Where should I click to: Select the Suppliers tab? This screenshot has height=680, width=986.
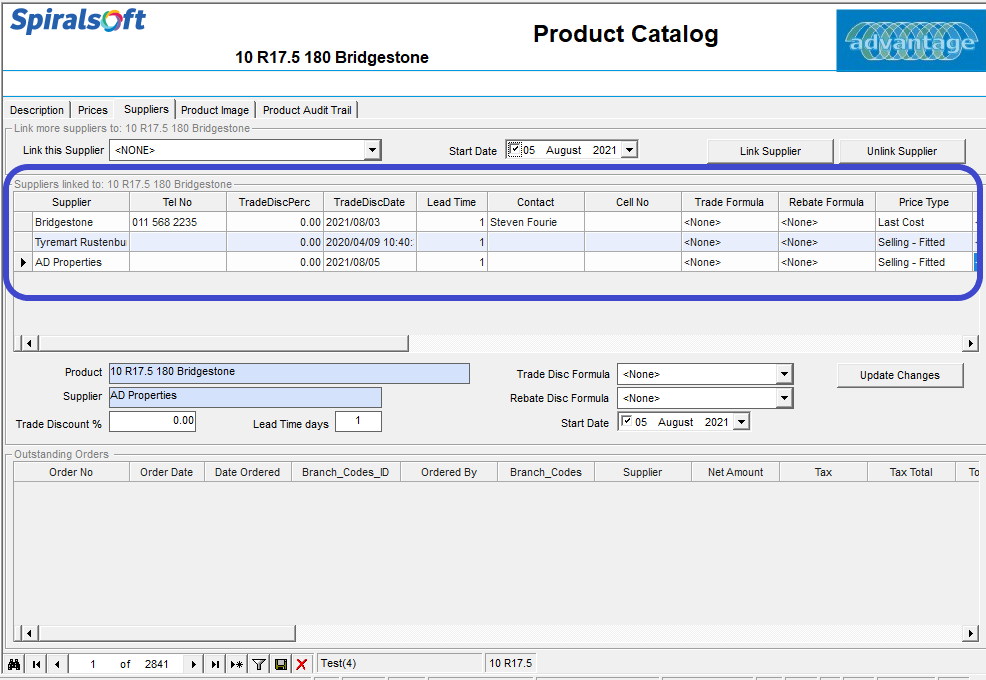pyautogui.click(x=146, y=109)
